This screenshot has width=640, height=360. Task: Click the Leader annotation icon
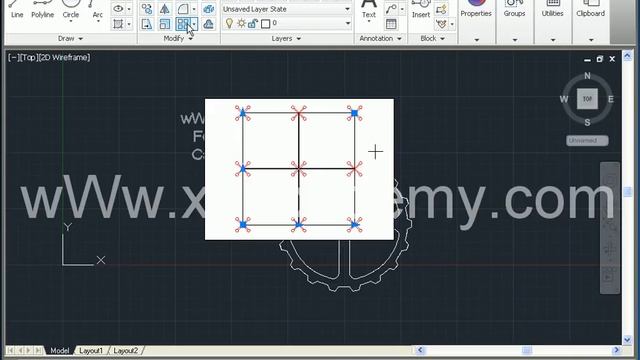tap(391, 9)
